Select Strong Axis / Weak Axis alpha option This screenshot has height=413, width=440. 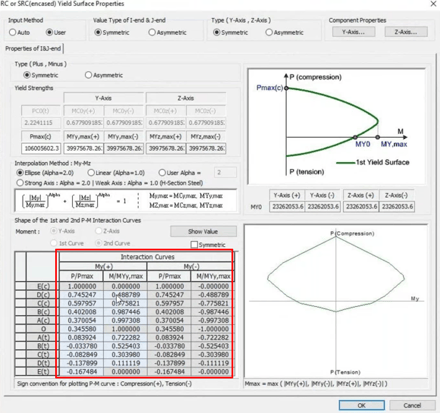[x=20, y=183]
